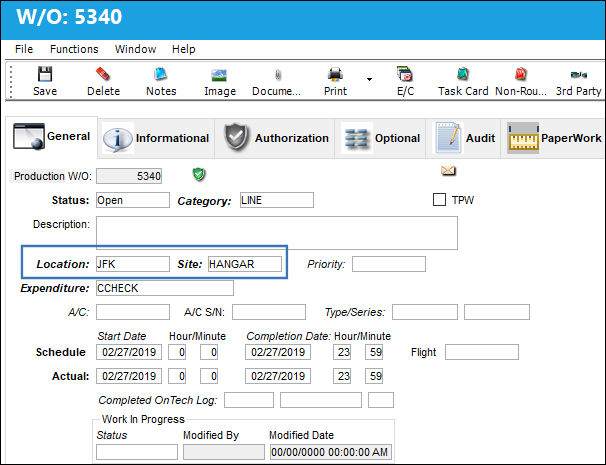Open the Help menu
The height and width of the screenshot is (465, 606).
(184, 49)
